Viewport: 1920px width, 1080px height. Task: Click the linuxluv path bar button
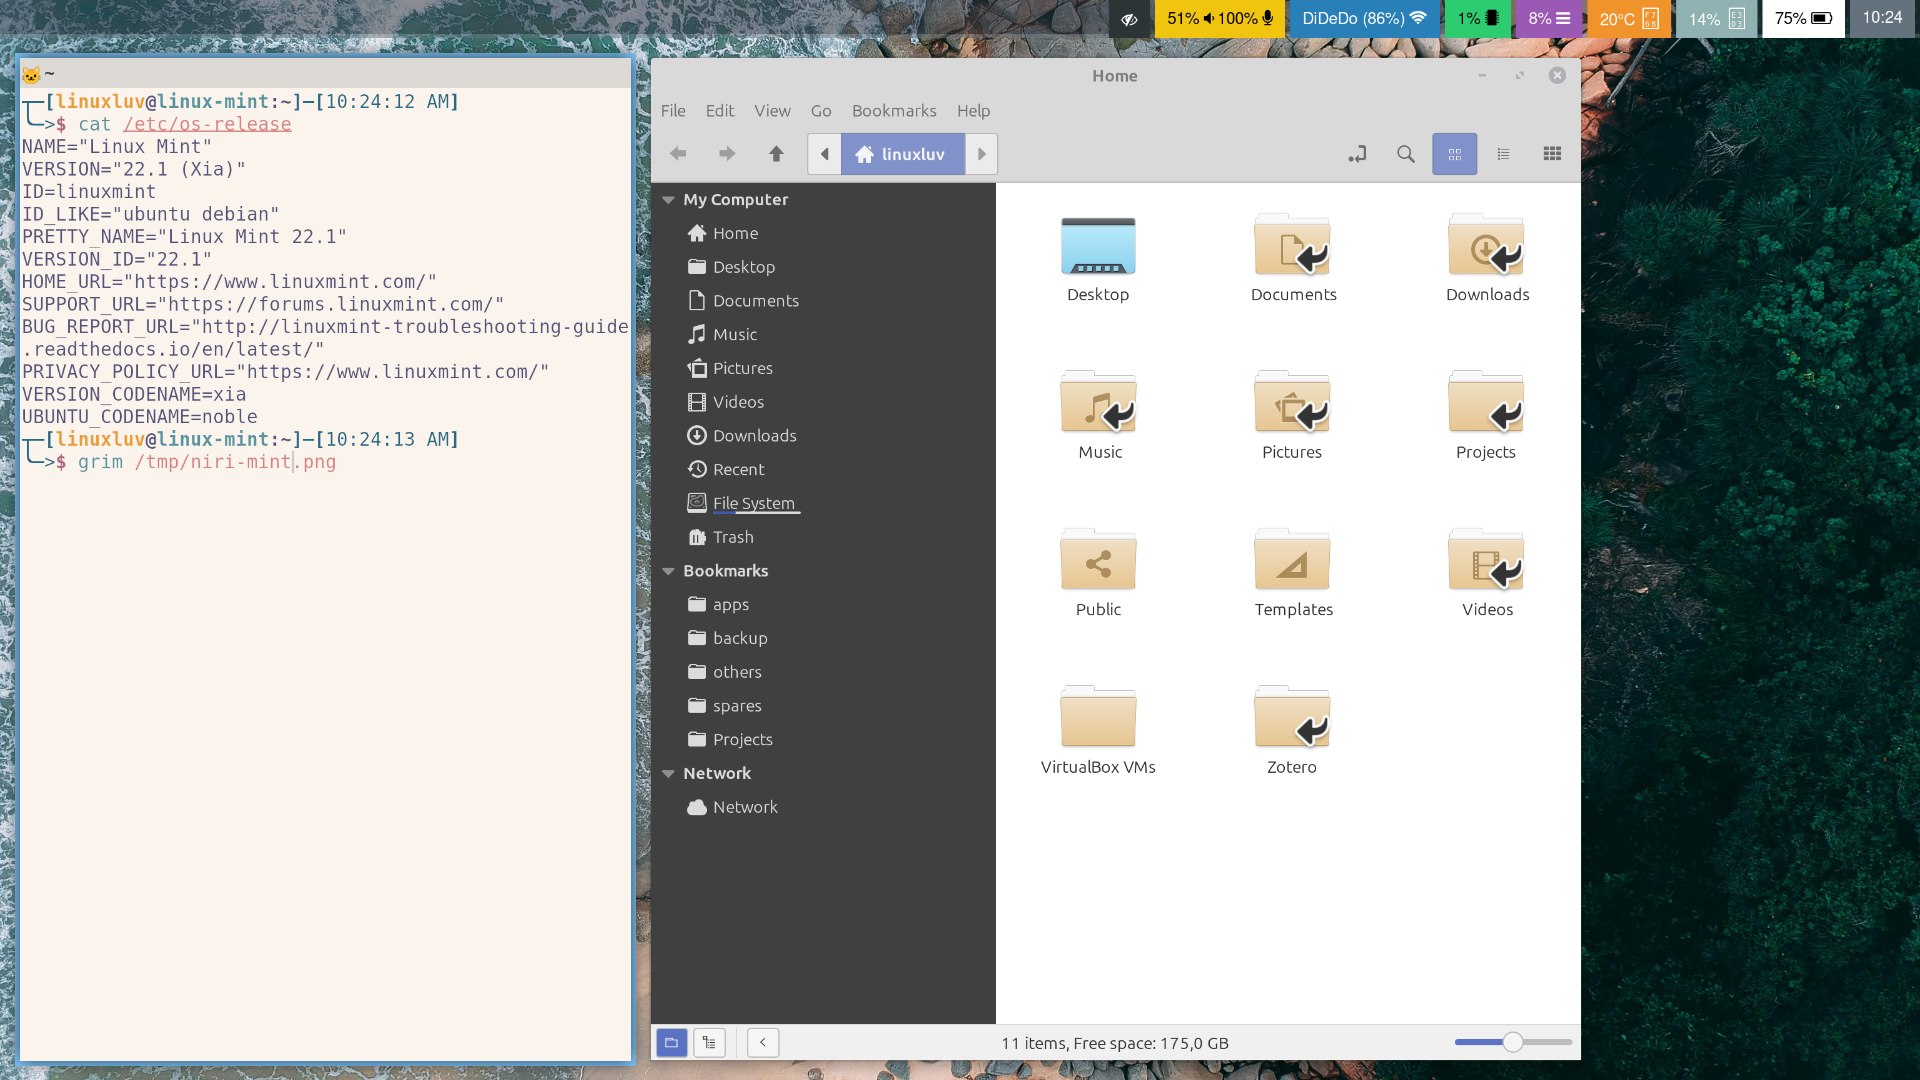902,154
